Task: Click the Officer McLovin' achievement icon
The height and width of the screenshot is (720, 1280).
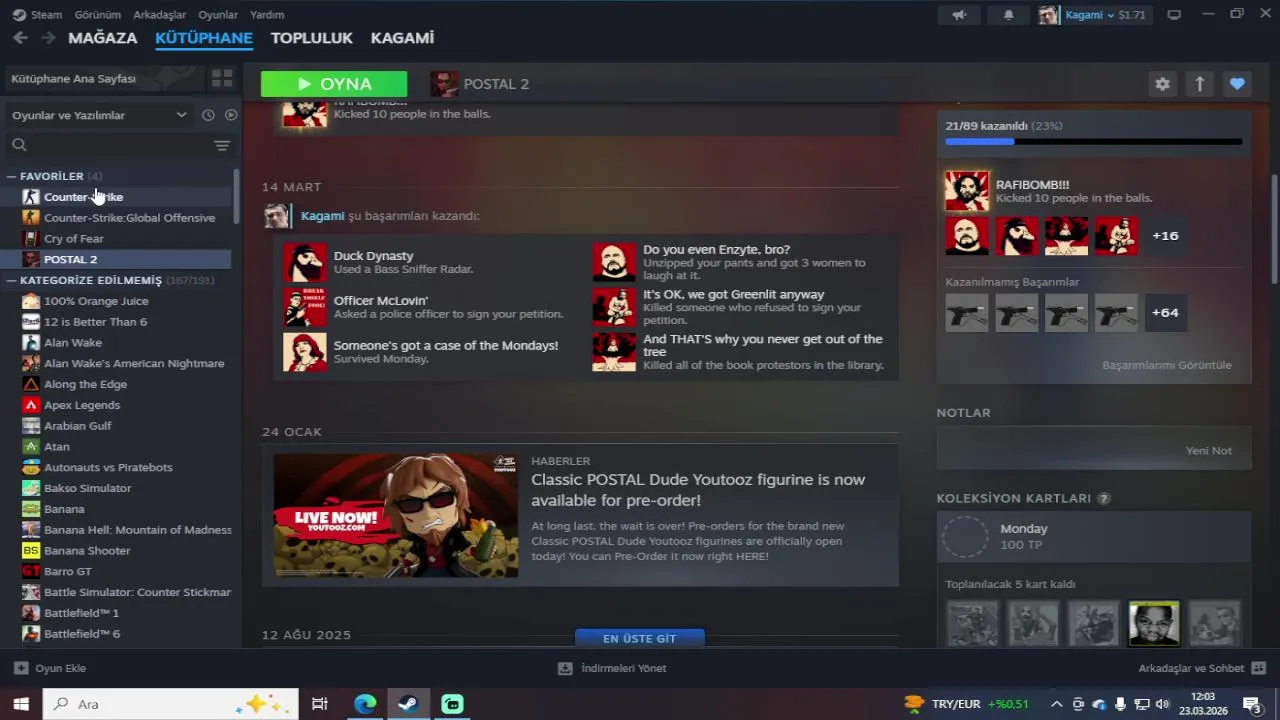Action: (305, 307)
